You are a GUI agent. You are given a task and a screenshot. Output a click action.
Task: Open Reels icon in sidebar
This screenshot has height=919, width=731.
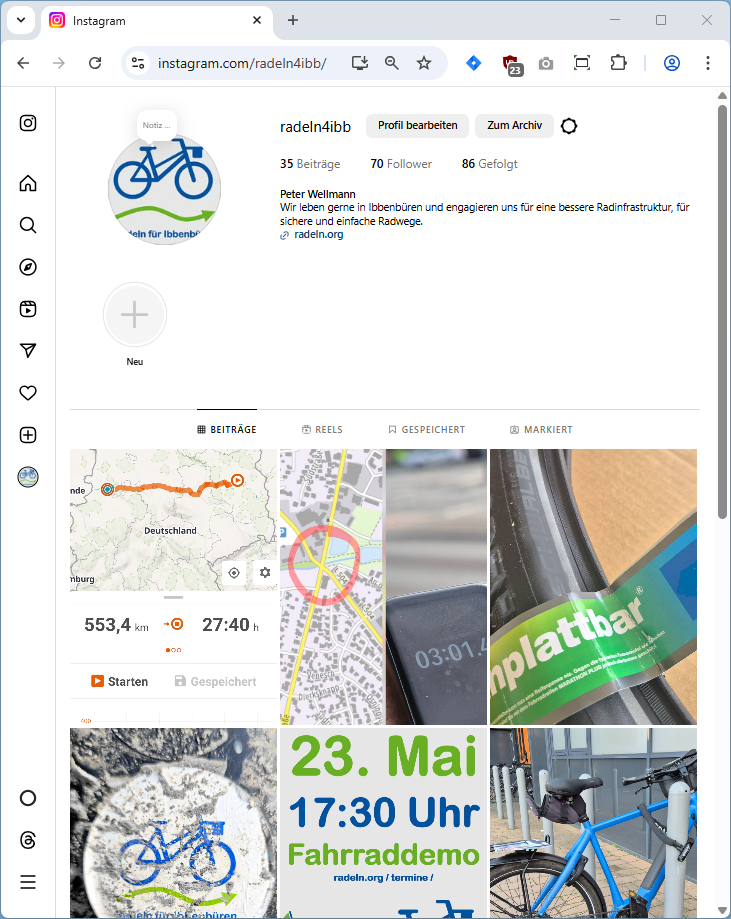pyautogui.click(x=28, y=309)
